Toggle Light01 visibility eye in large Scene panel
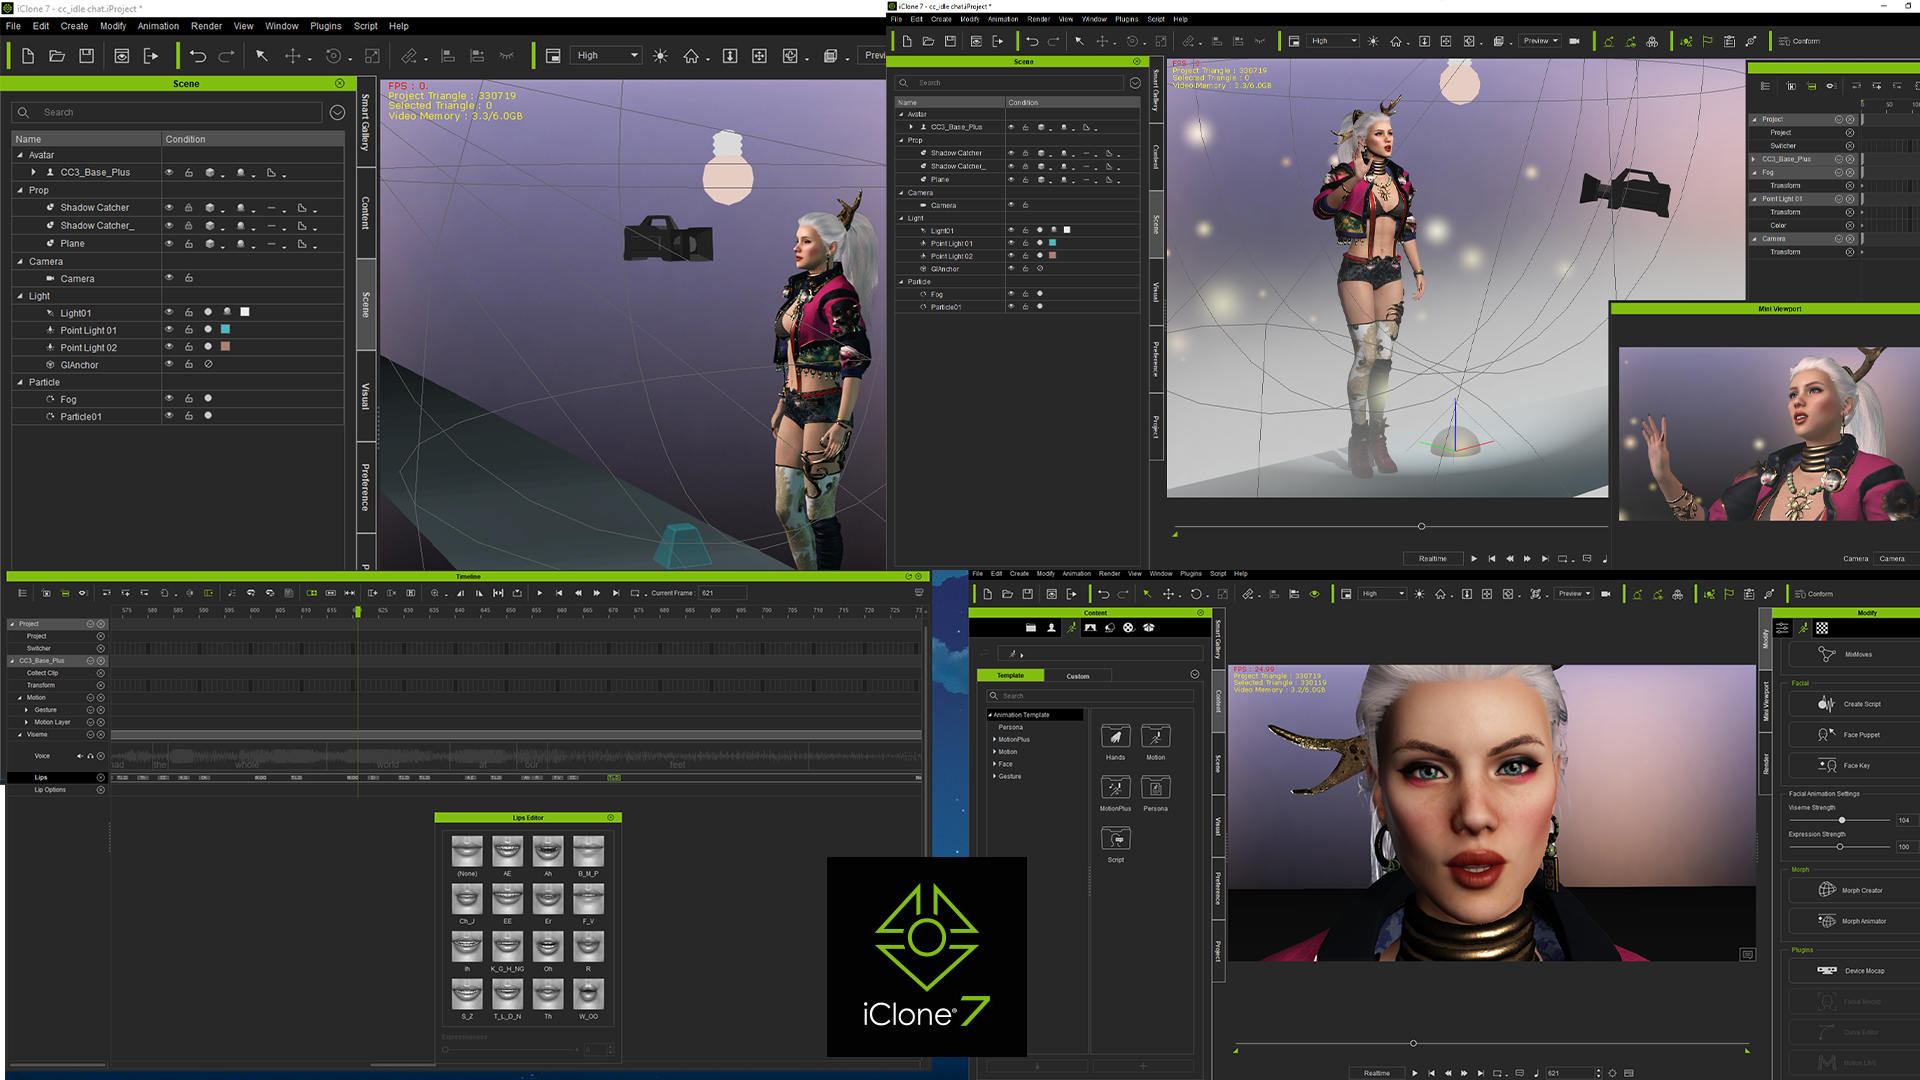The image size is (1920, 1080). (x=169, y=312)
